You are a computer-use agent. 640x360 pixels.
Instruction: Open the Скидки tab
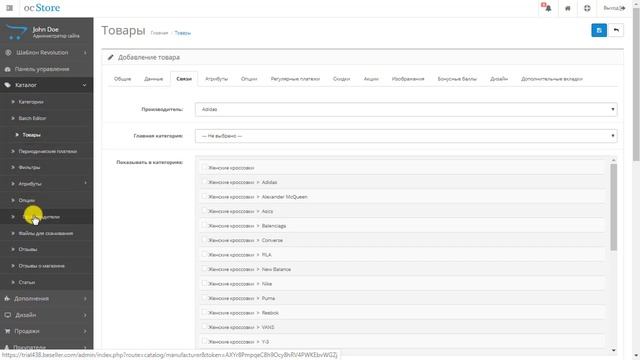point(342,79)
